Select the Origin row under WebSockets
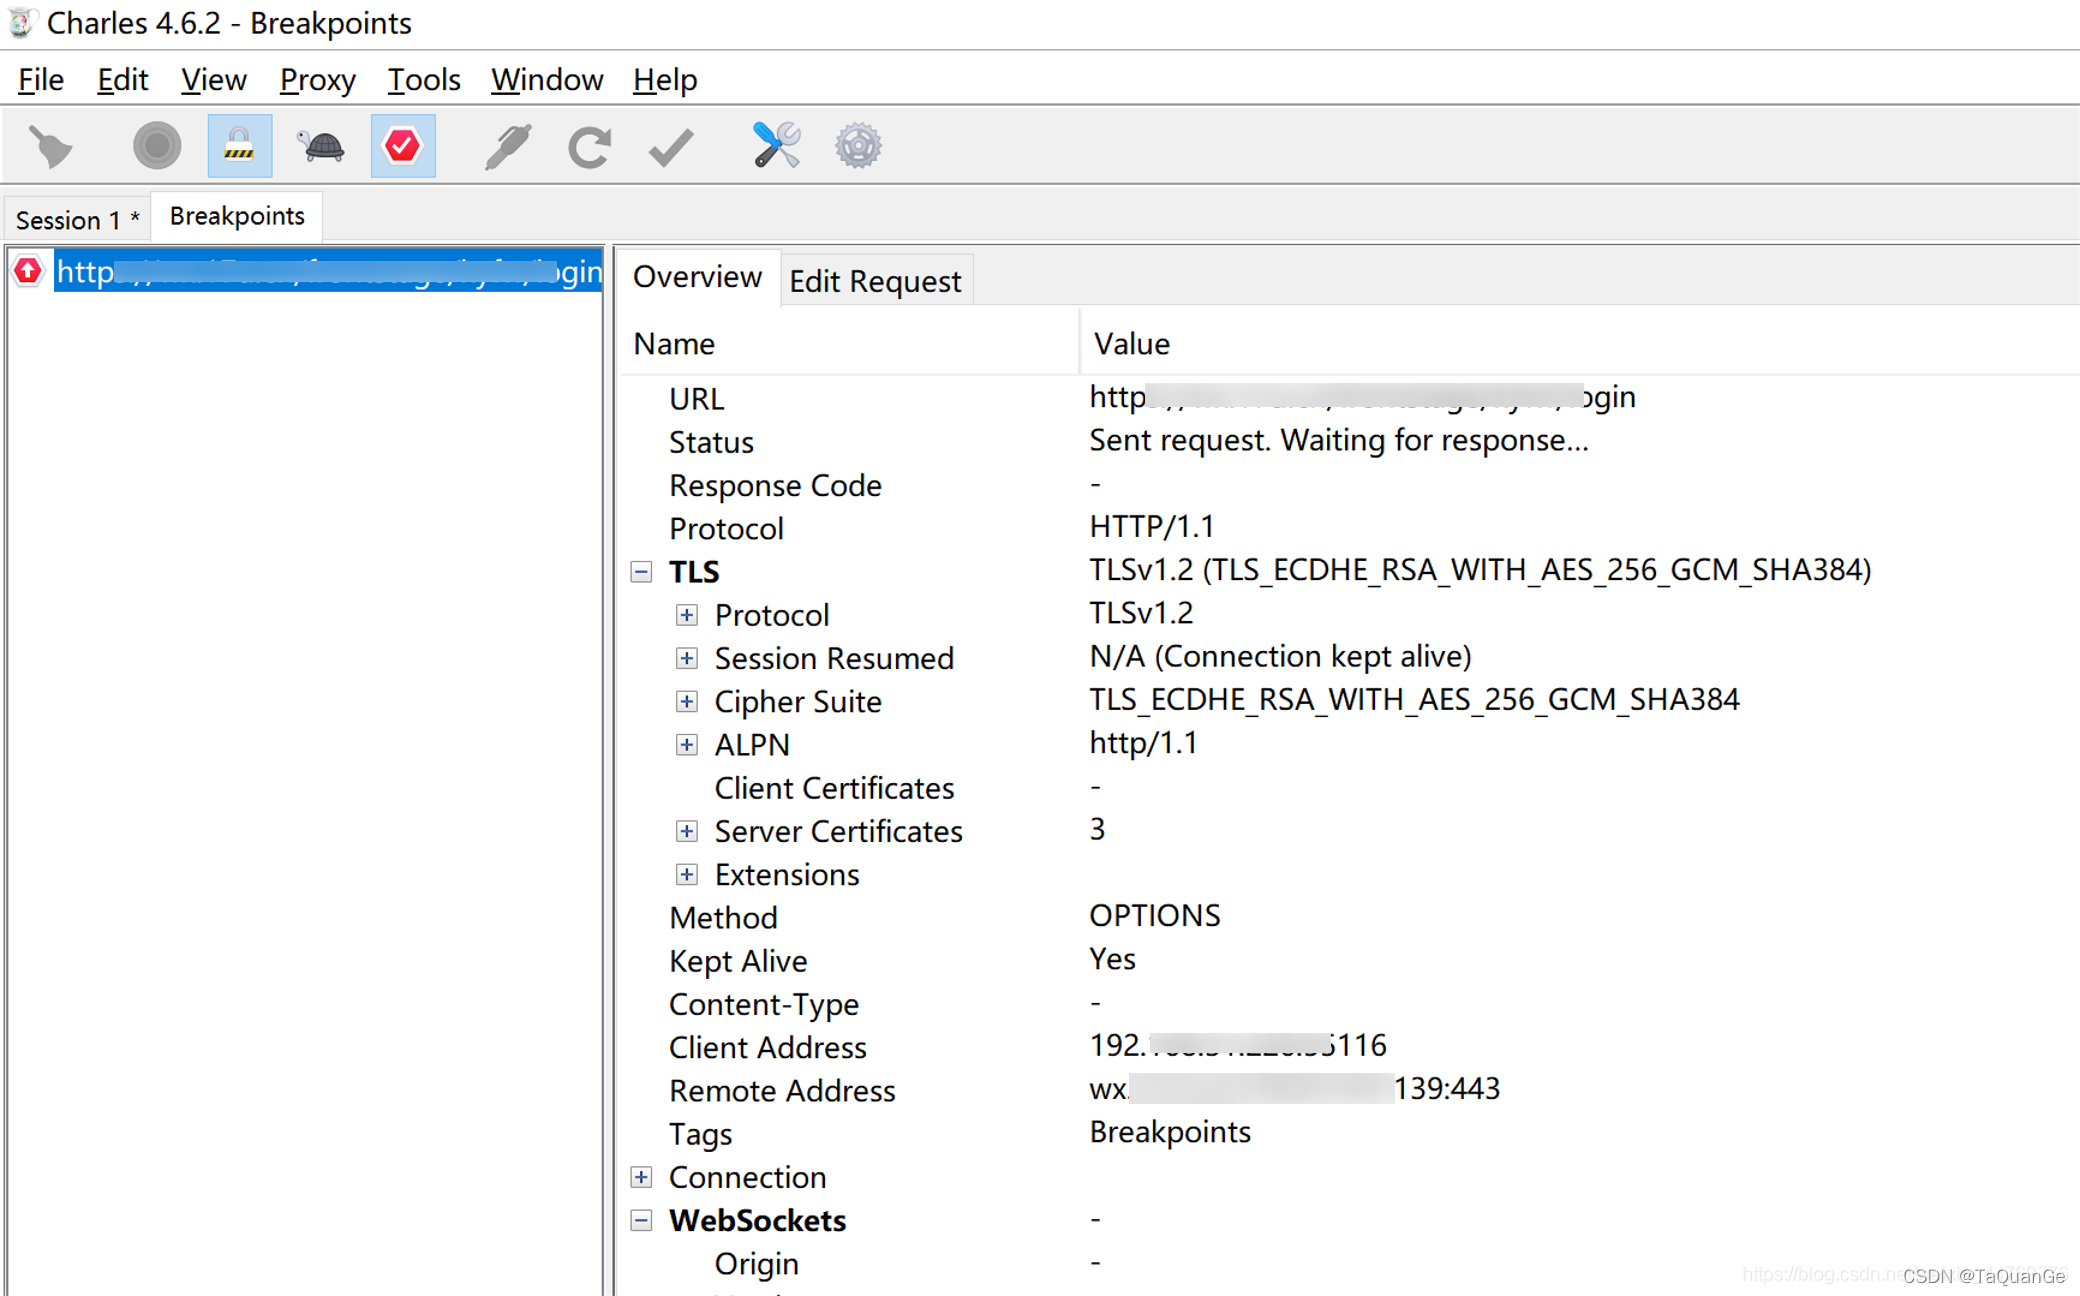2080x1296 pixels. click(x=1350, y=1264)
